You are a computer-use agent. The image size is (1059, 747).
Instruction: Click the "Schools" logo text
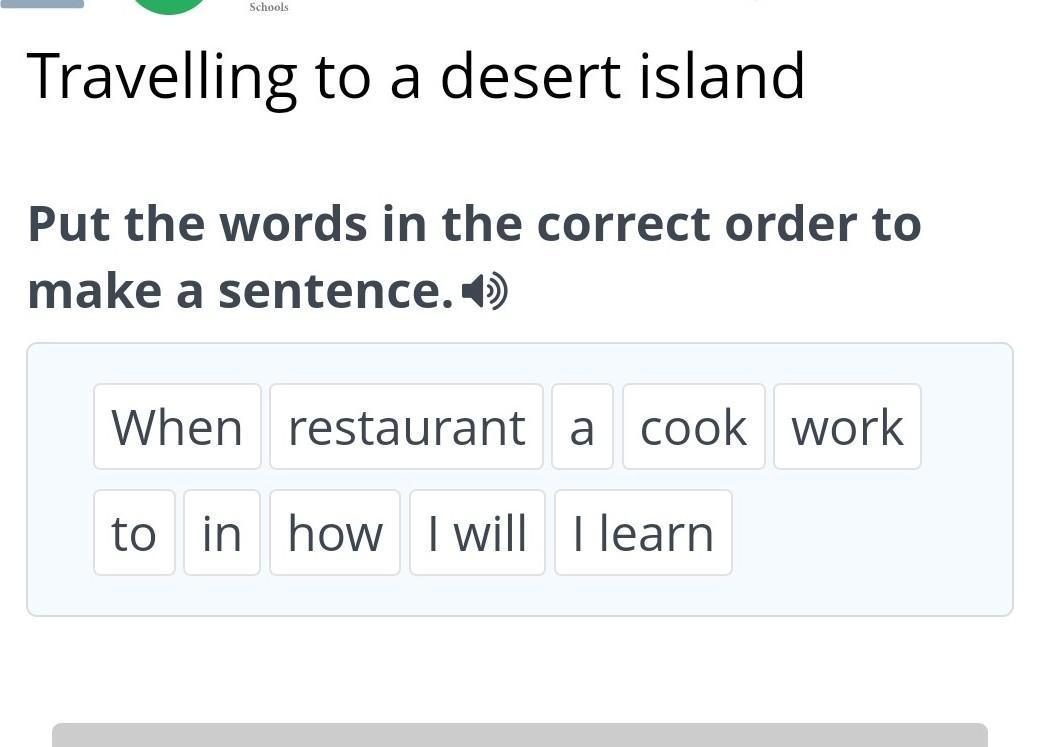click(269, 7)
